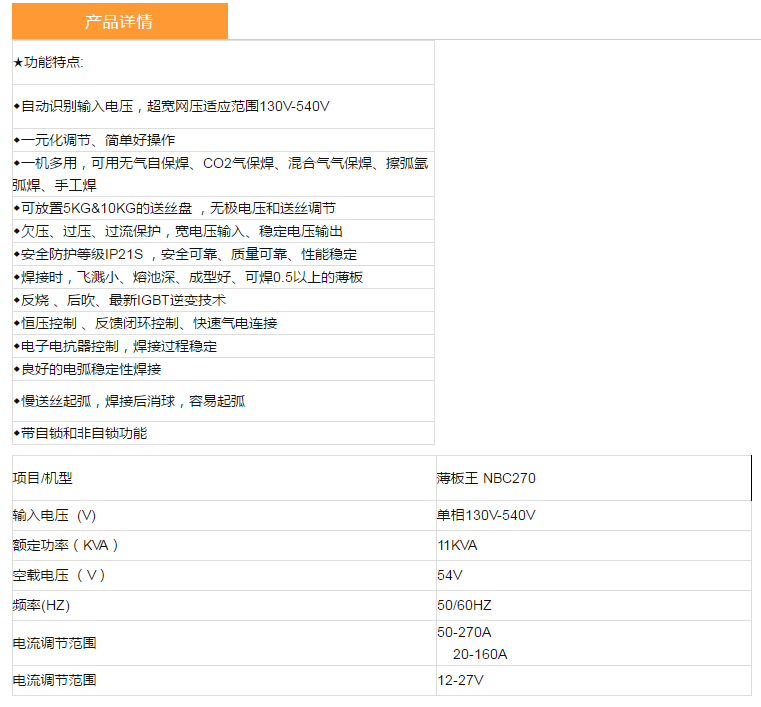Click the 焊接时，飞溅小 row

click(x=223, y=277)
